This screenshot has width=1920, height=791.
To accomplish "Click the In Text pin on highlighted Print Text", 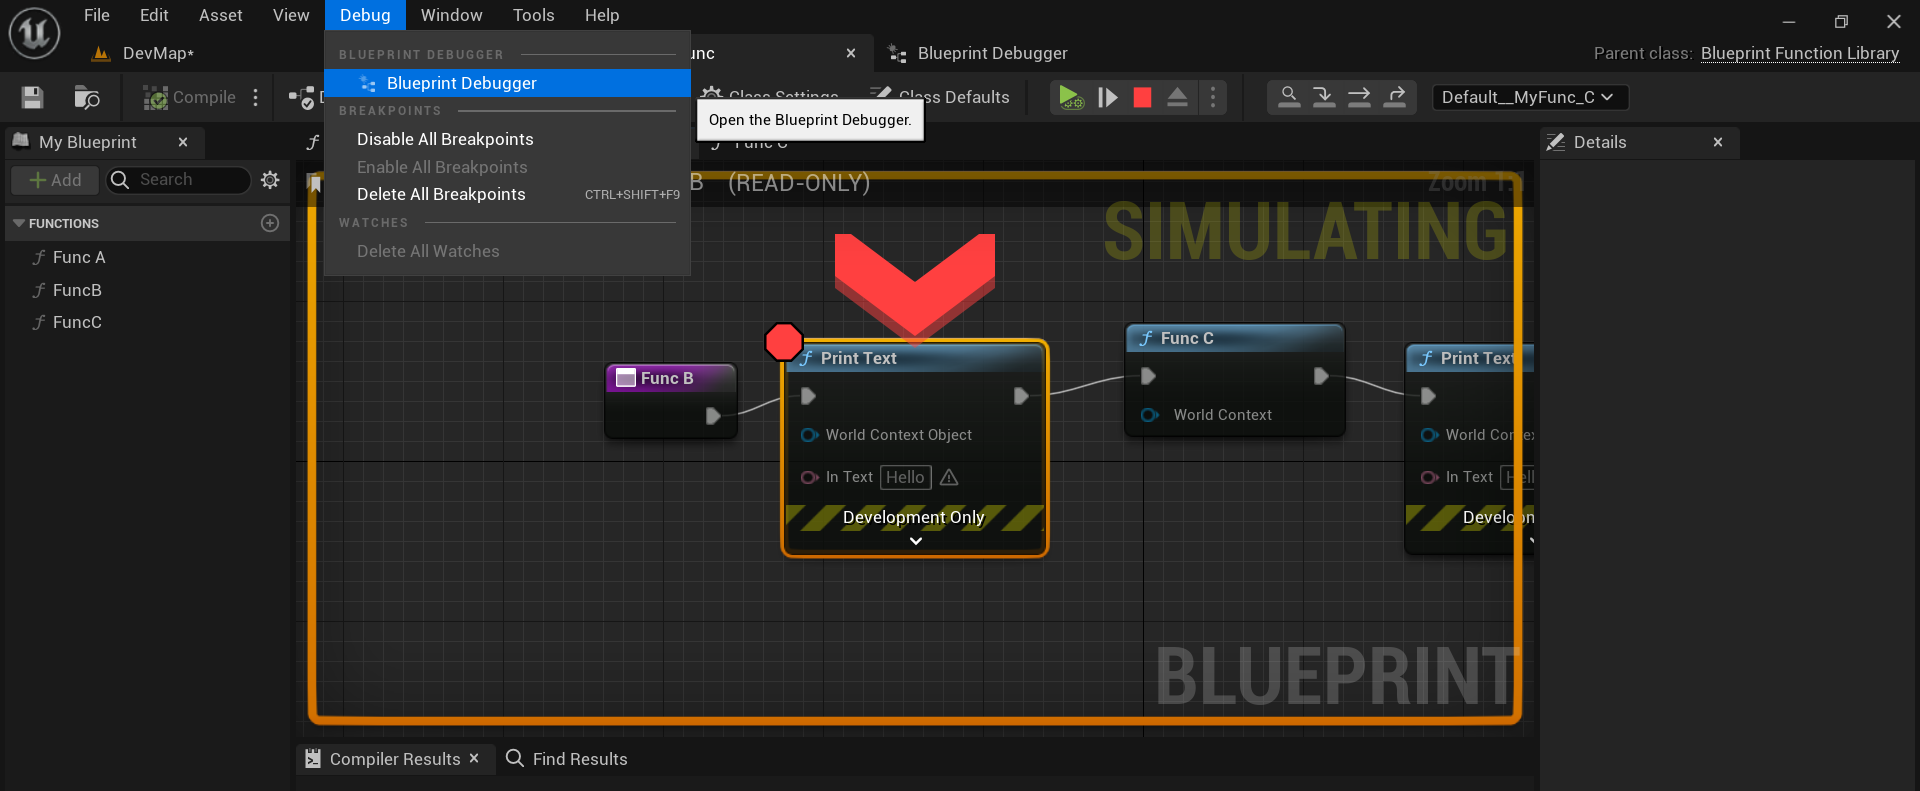I will (809, 477).
